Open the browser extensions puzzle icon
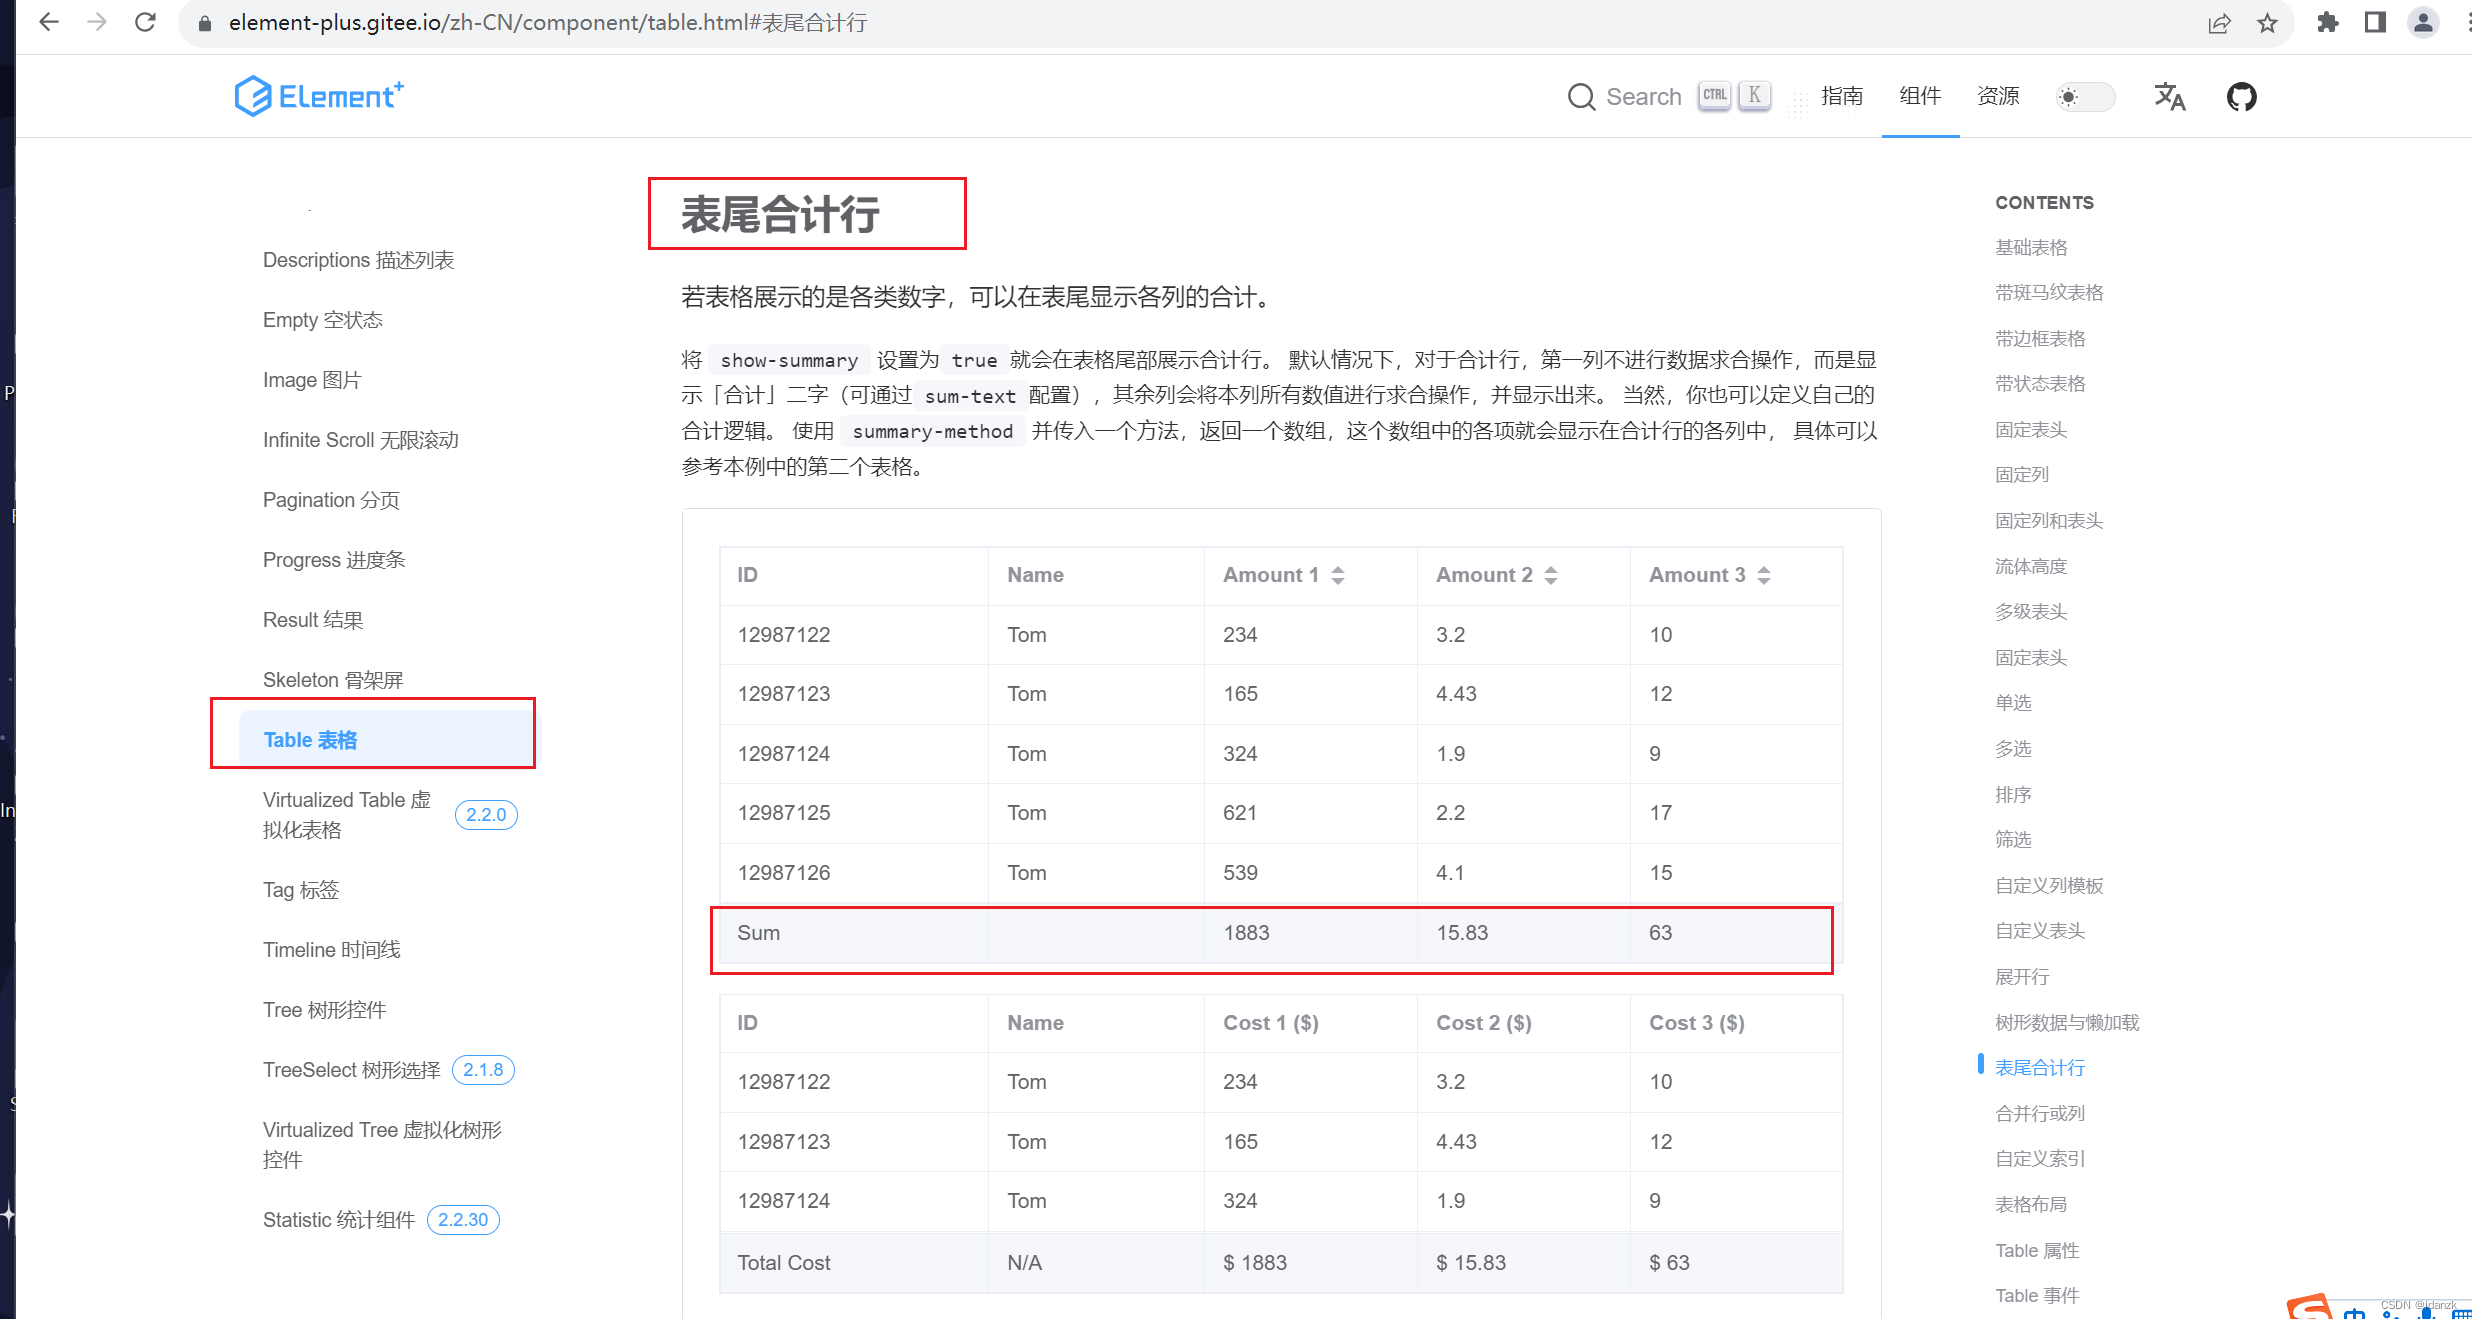This screenshot has height=1319, width=2472. point(2327,22)
